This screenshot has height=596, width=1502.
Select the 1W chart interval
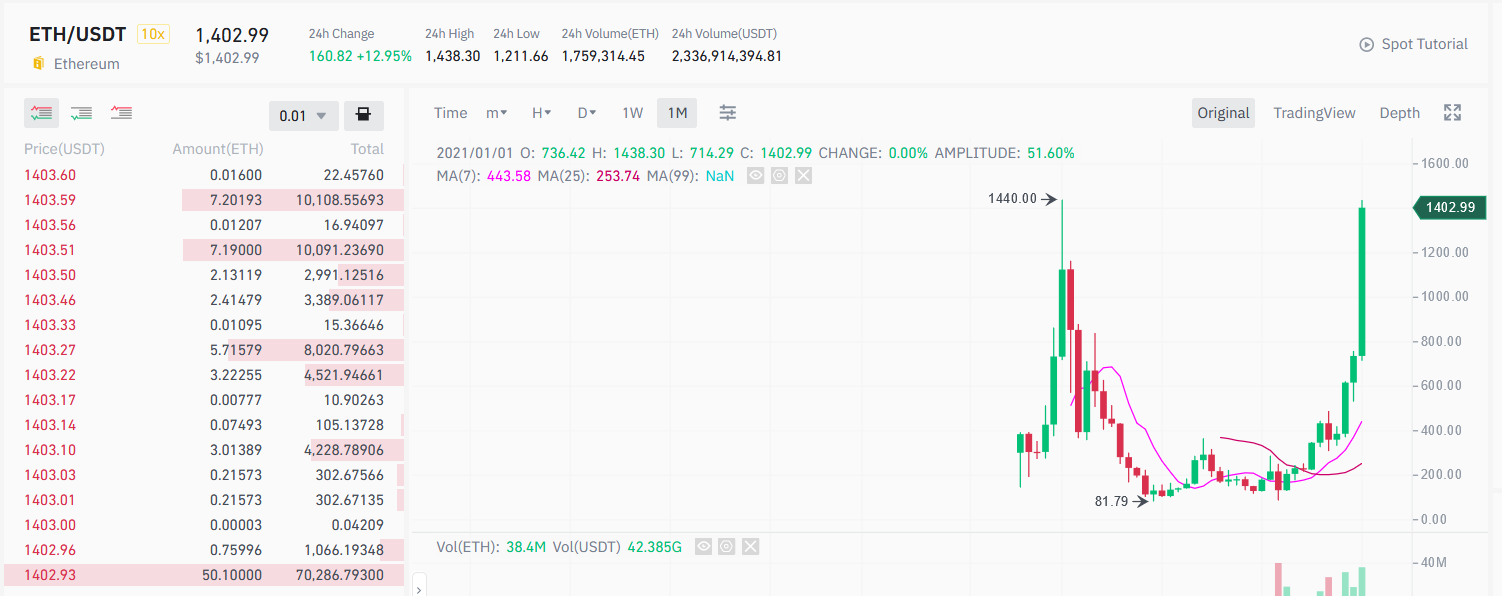[632, 113]
